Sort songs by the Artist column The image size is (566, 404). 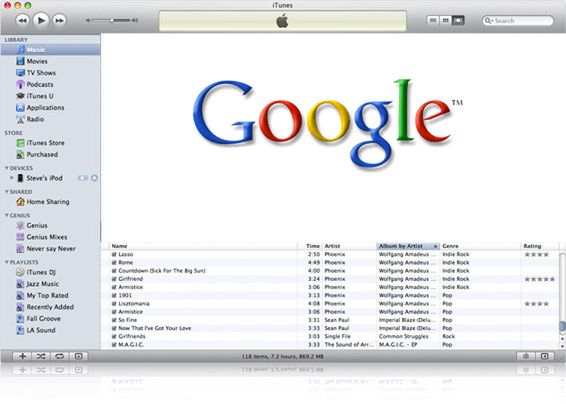(x=349, y=246)
